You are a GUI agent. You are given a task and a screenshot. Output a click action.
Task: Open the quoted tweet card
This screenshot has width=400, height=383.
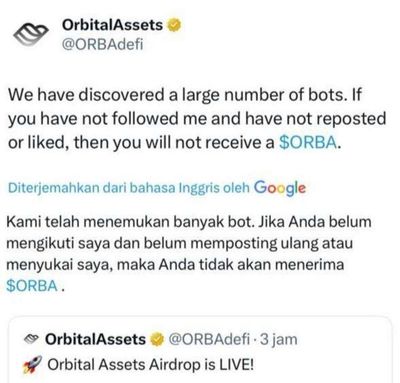coord(200,349)
